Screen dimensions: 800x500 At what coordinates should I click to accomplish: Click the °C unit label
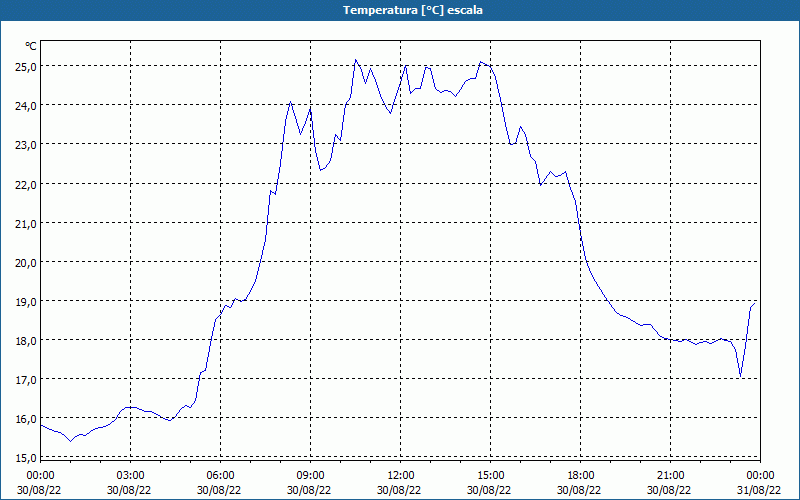point(31,46)
